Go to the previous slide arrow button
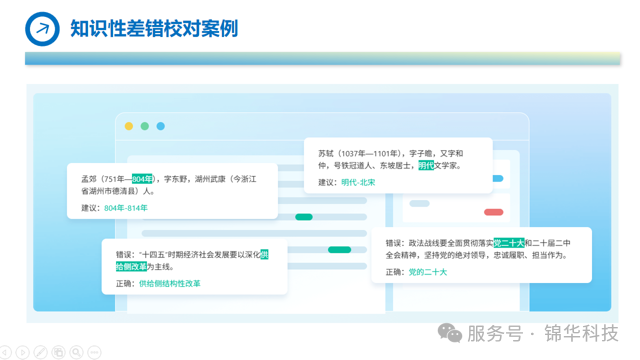 [x=4, y=352]
